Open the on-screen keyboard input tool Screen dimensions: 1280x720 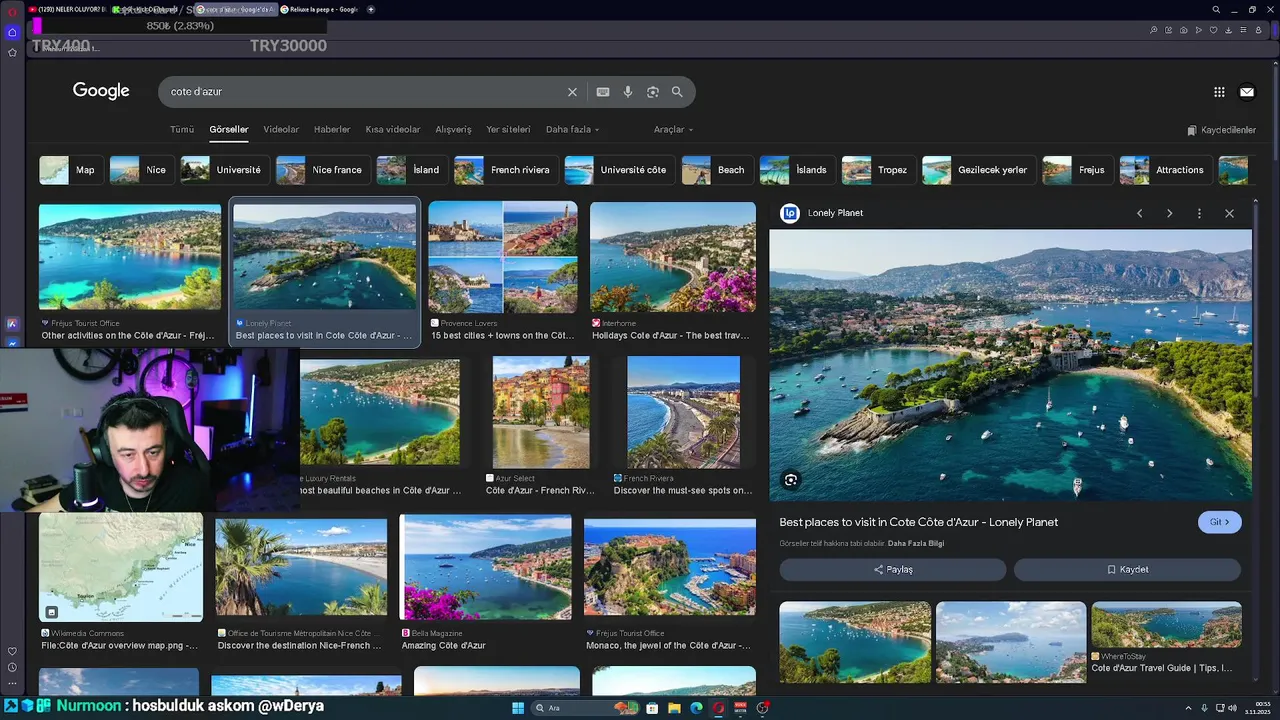coord(603,92)
